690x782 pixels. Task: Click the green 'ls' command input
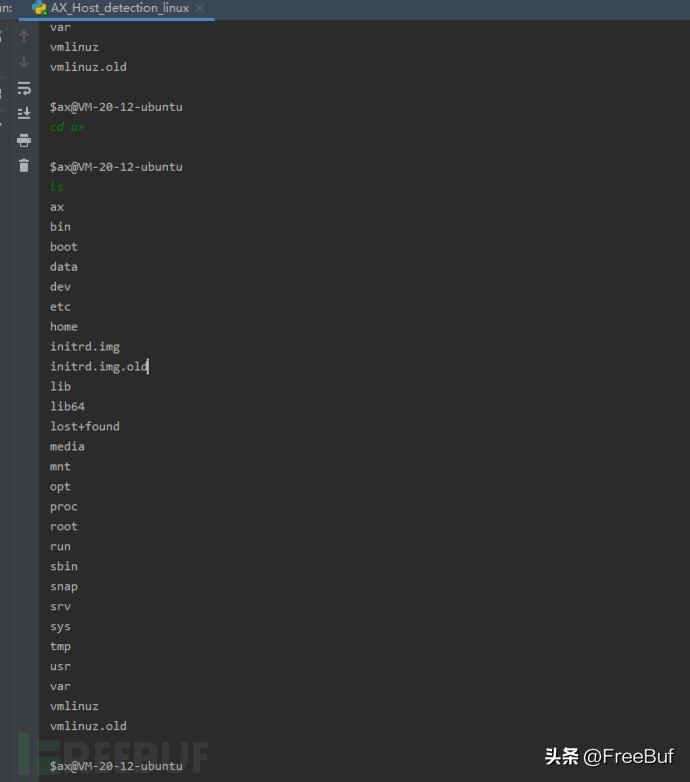click(x=56, y=187)
